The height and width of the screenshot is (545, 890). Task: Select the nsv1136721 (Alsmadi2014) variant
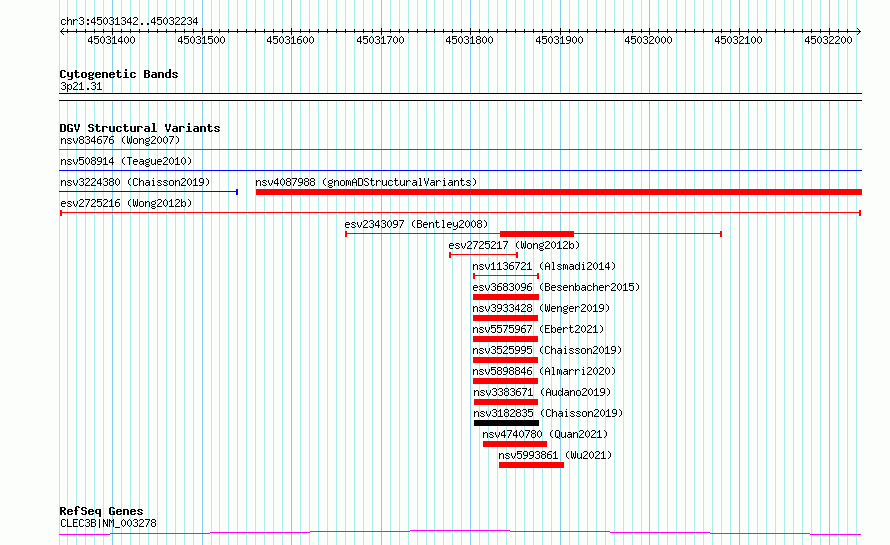click(543, 267)
